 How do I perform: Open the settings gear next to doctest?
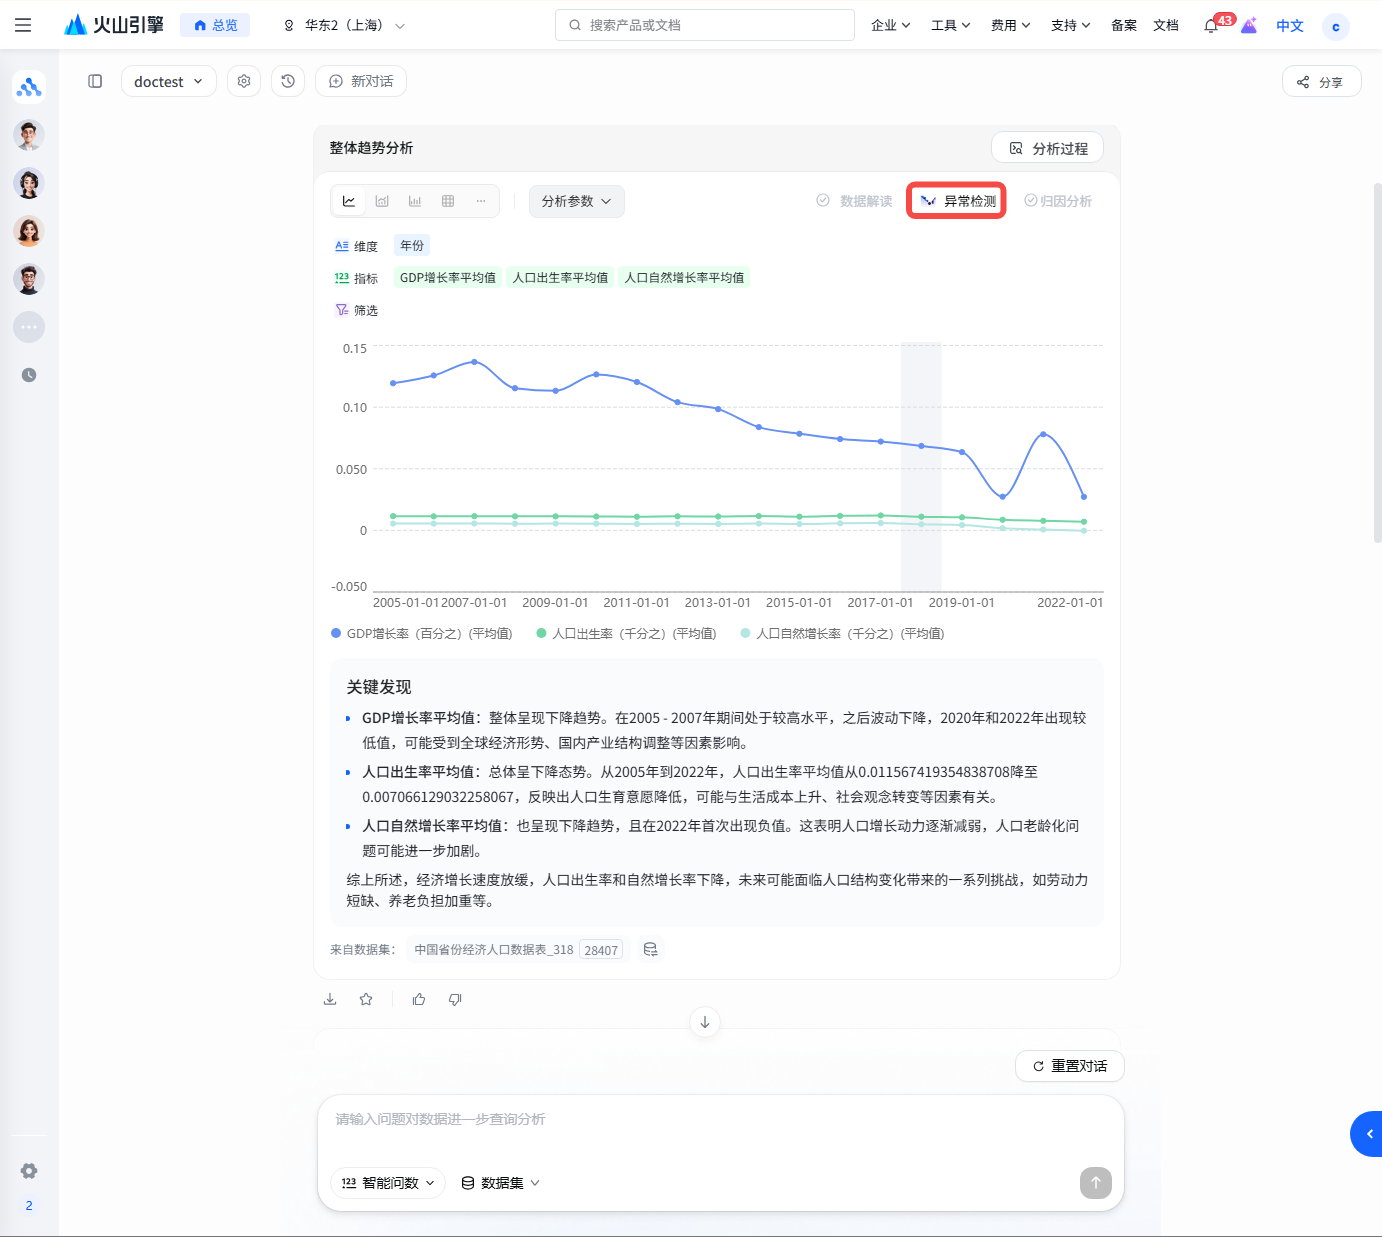pos(244,81)
